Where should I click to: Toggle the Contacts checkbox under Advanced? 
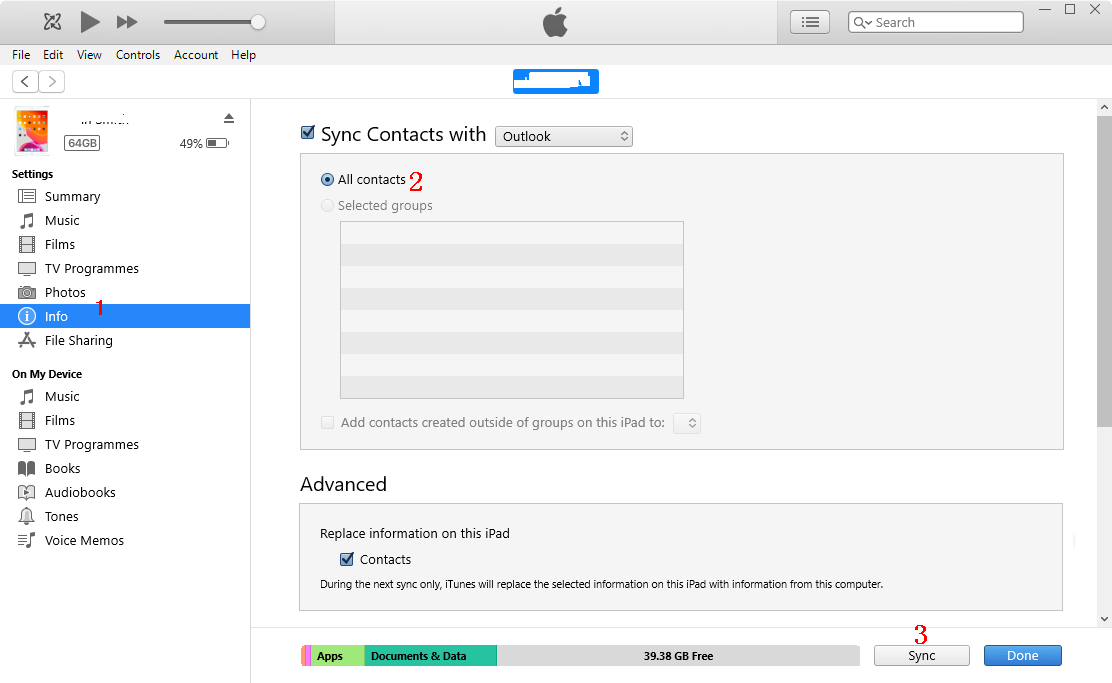pyautogui.click(x=347, y=559)
